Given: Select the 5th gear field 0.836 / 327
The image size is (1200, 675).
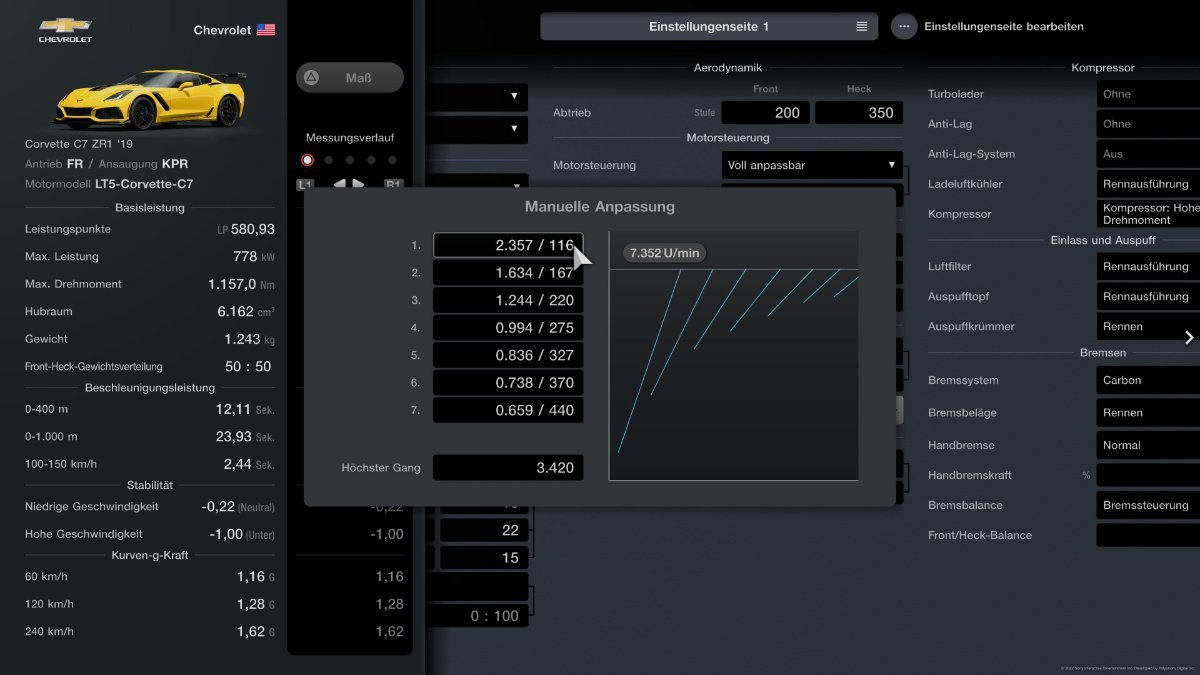Looking at the screenshot, I should 508,355.
